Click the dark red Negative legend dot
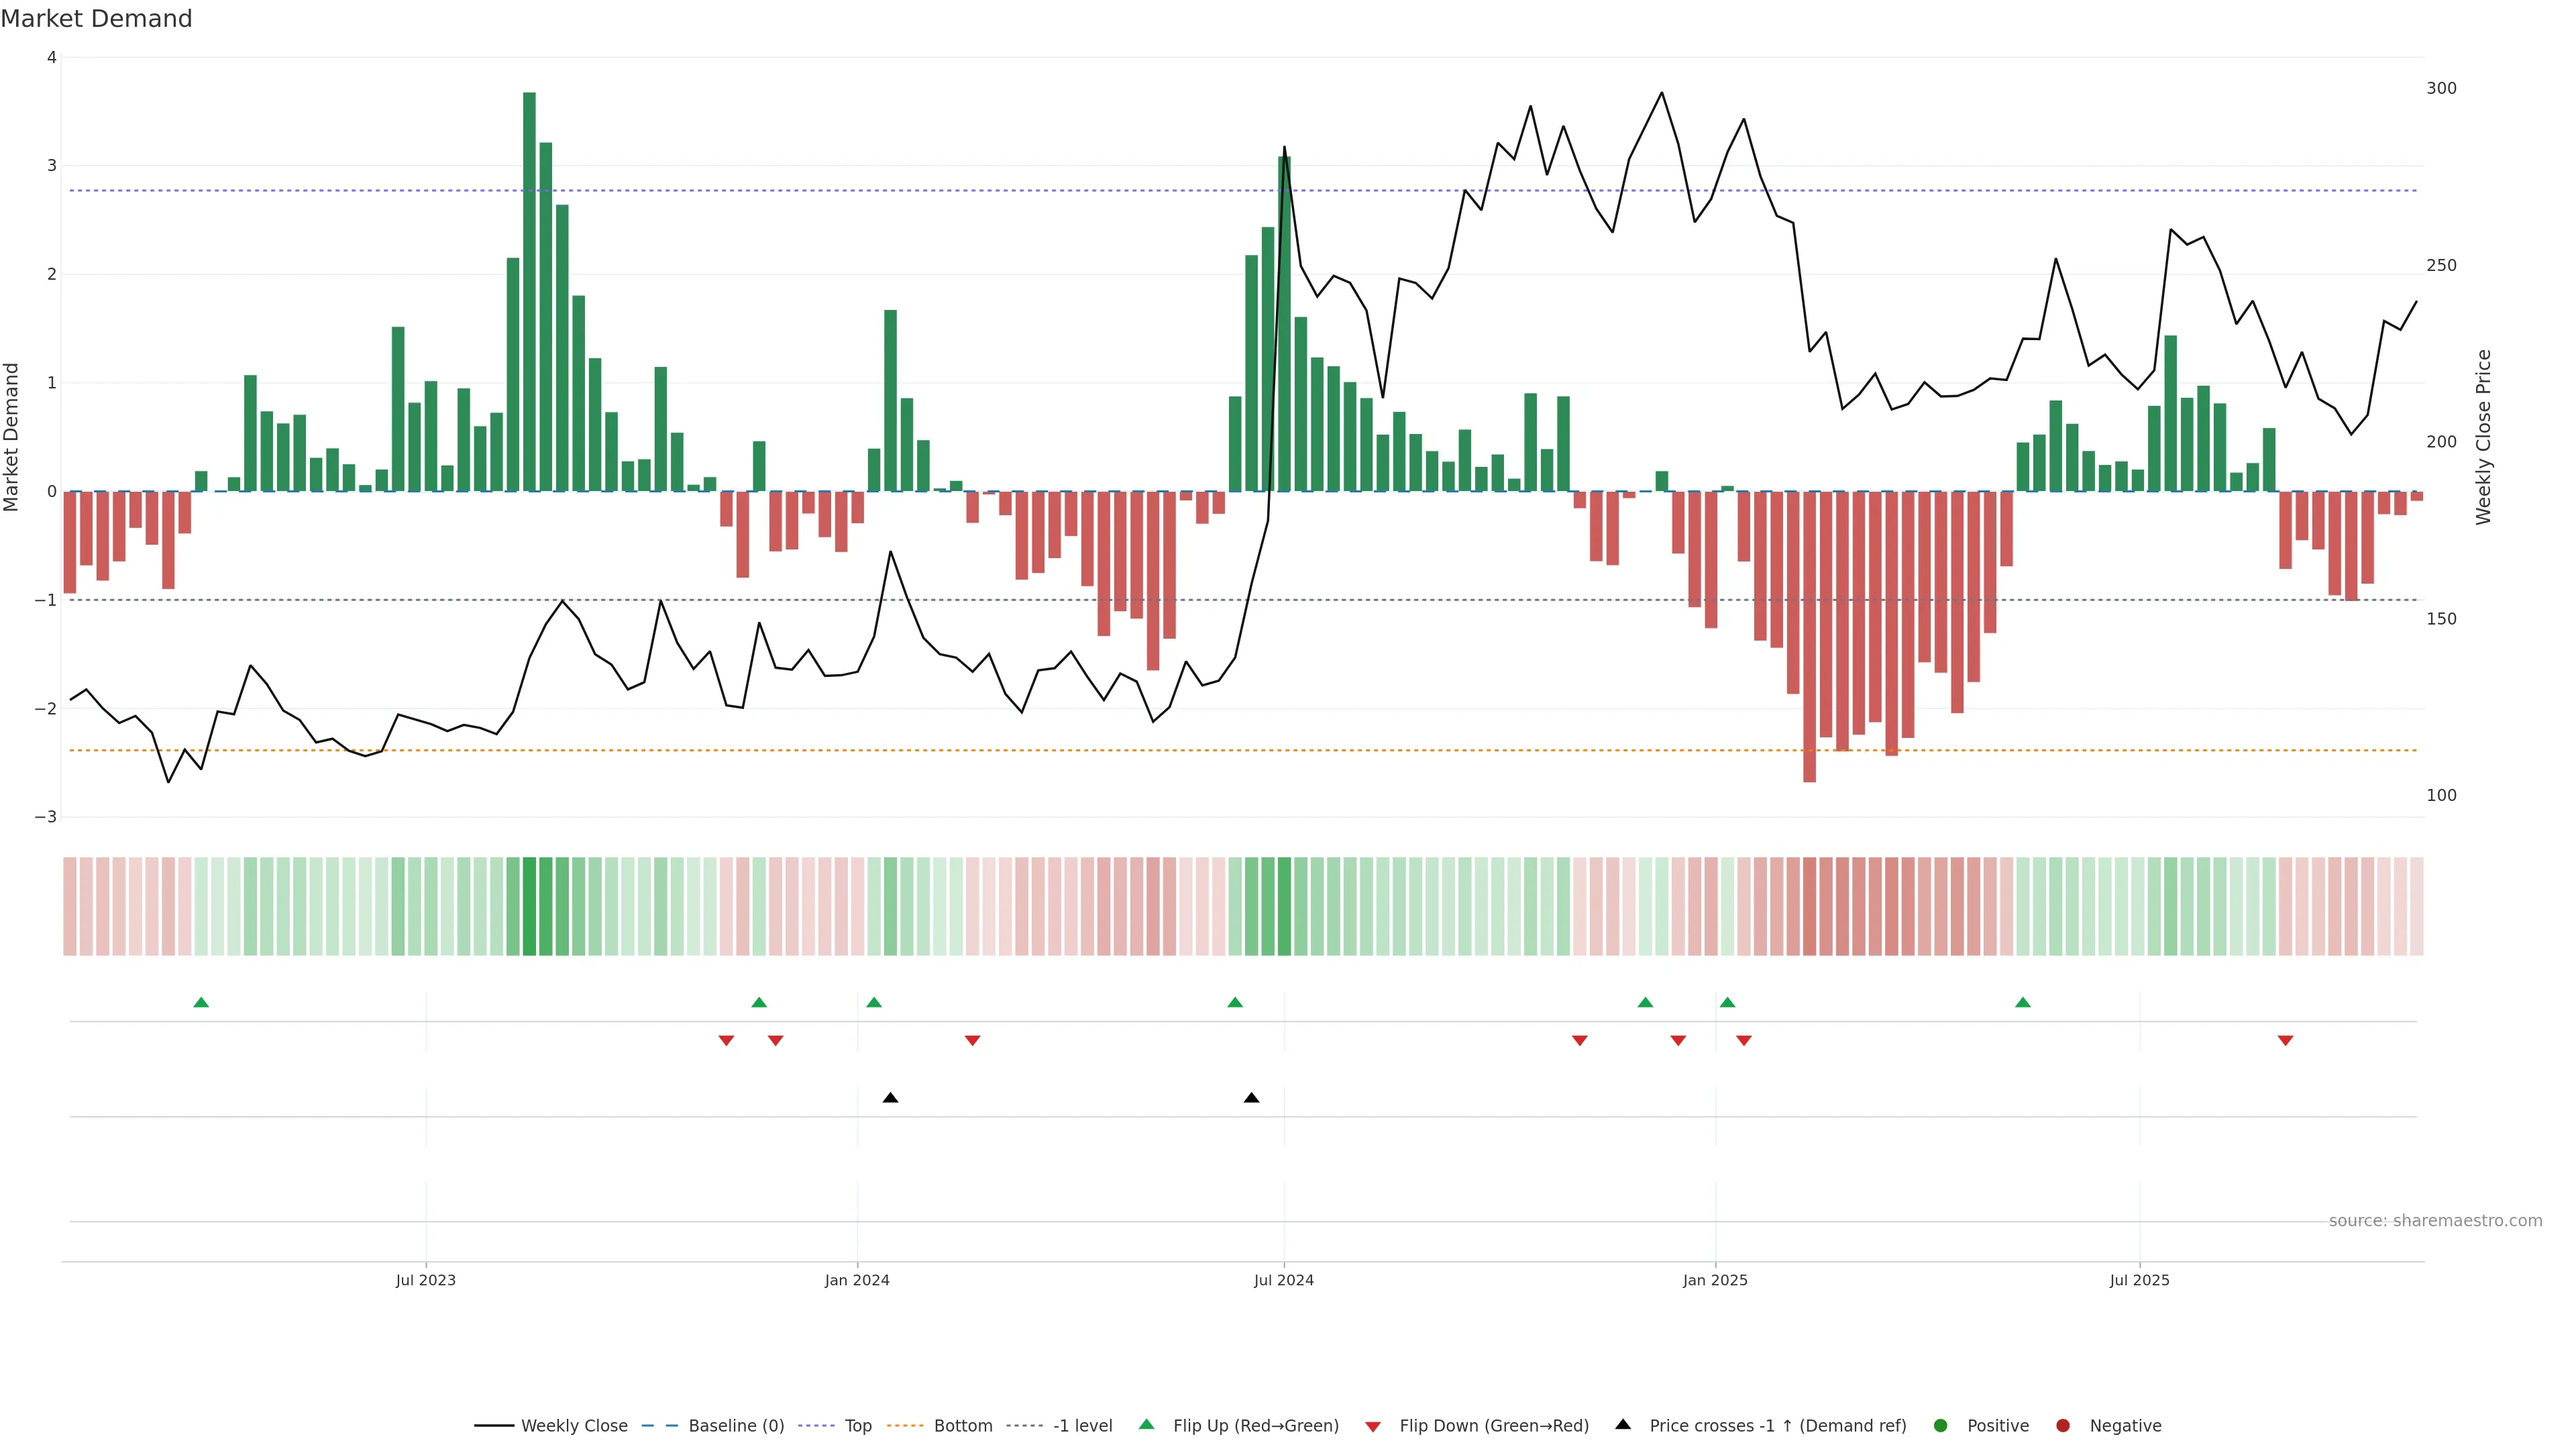This screenshot has height=1449, width=2576. click(x=2062, y=1425)
